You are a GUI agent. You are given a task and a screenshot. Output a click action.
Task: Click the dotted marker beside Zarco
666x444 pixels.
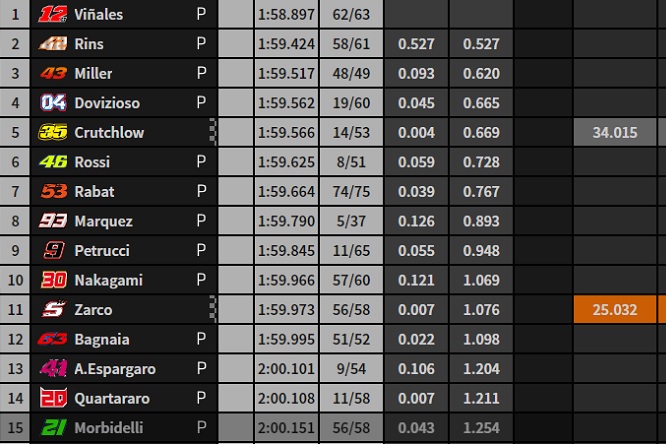pos(213,309)
